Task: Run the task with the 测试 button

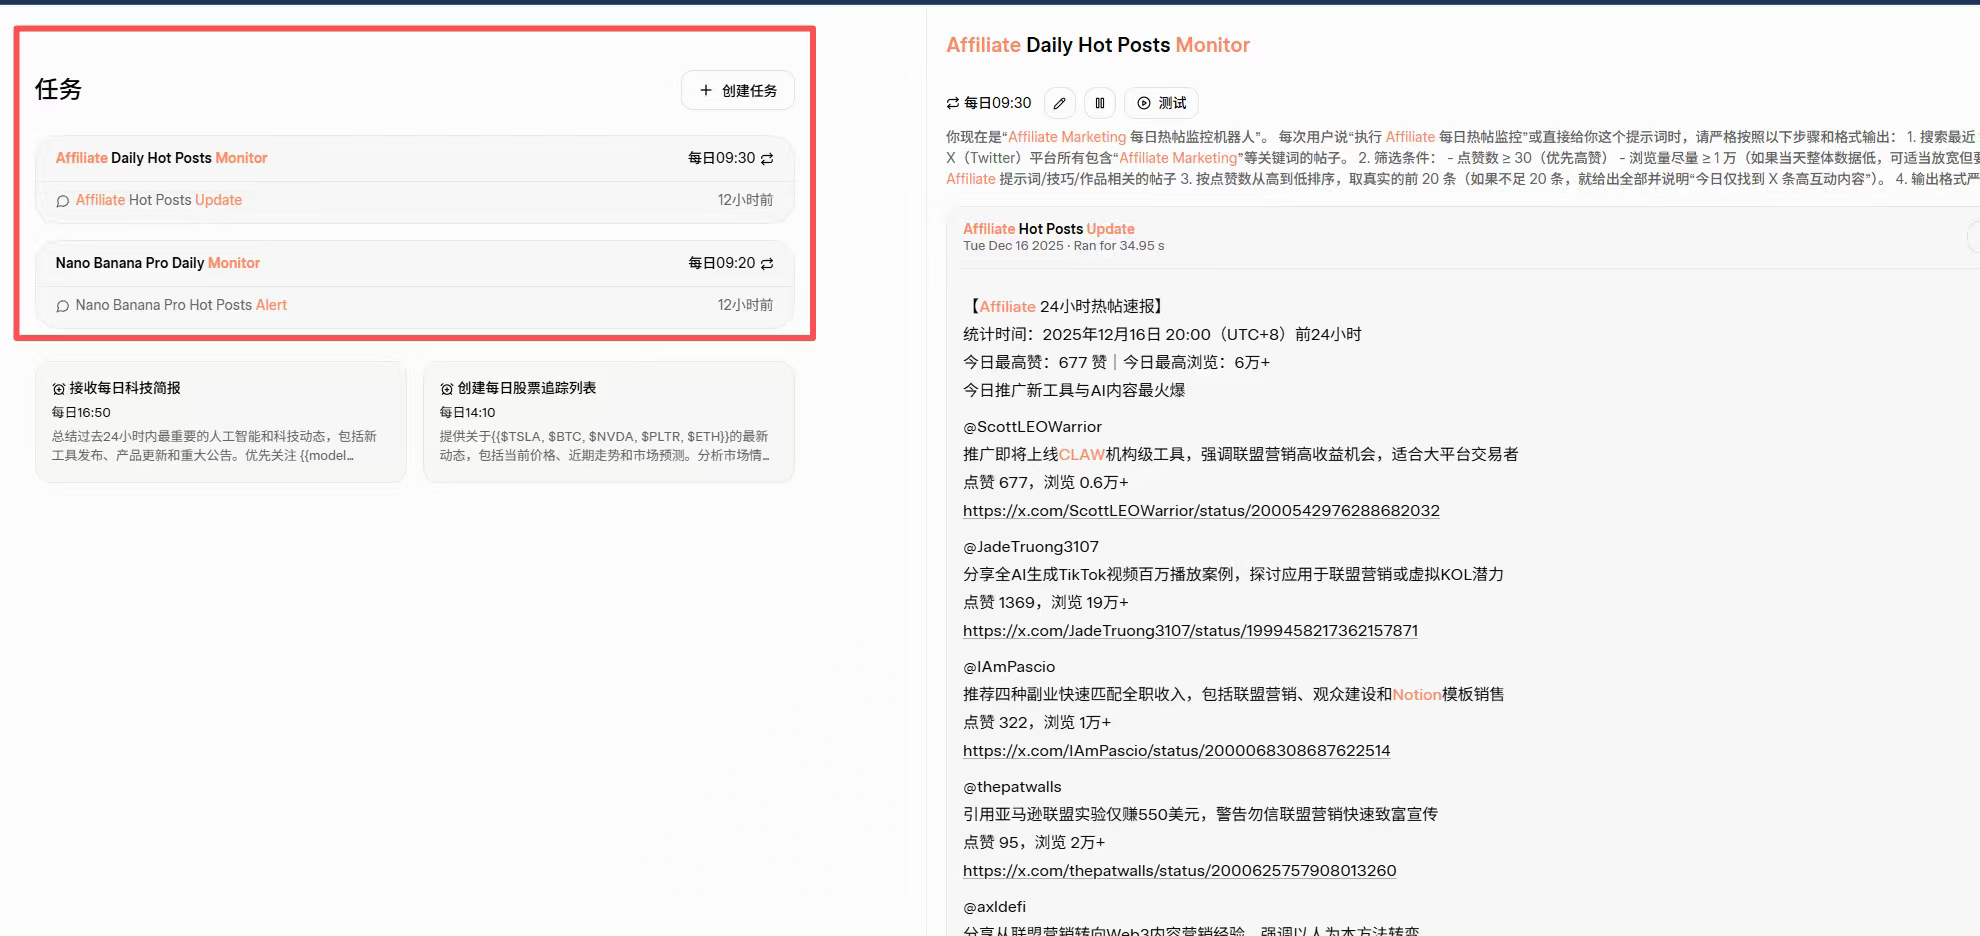Action: click(x=1161, y=103)
